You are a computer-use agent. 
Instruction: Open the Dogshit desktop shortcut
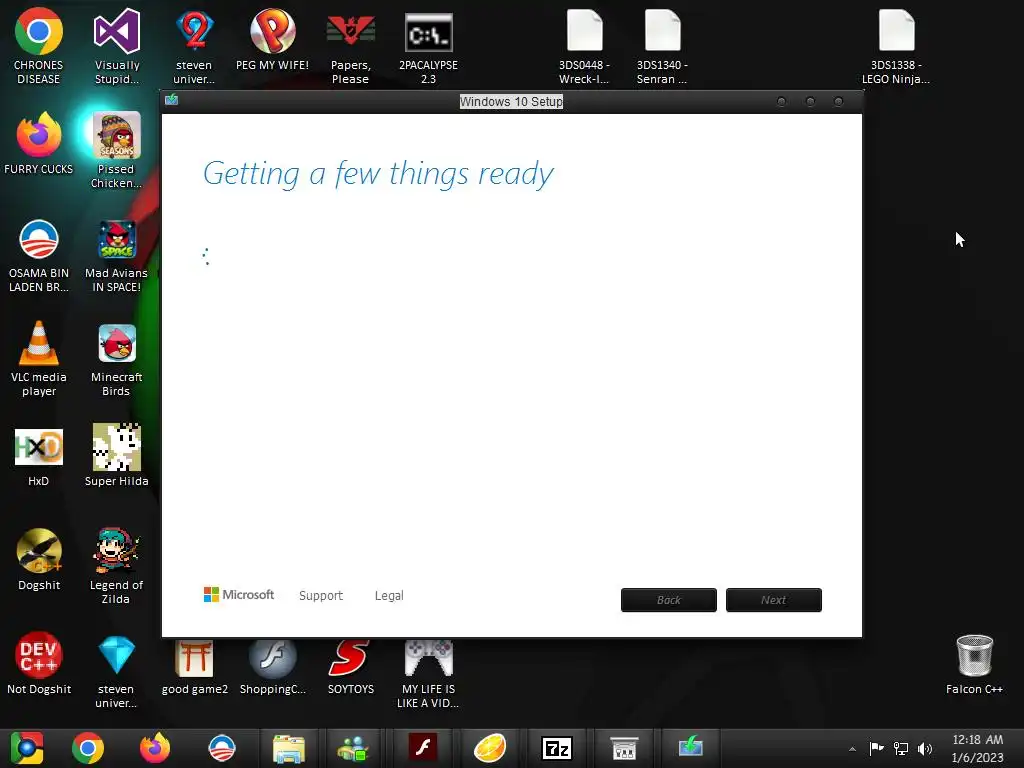(x=39, y=551)
